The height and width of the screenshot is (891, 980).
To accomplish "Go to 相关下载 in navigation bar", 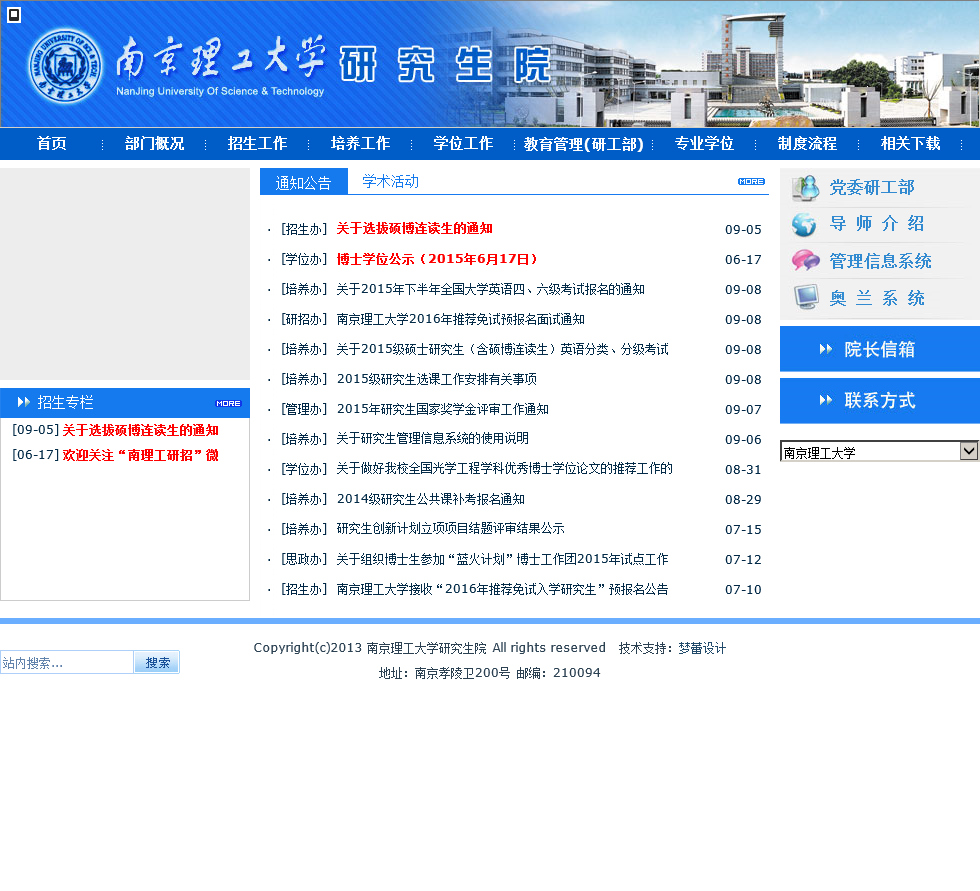I will tap(910, 144).
